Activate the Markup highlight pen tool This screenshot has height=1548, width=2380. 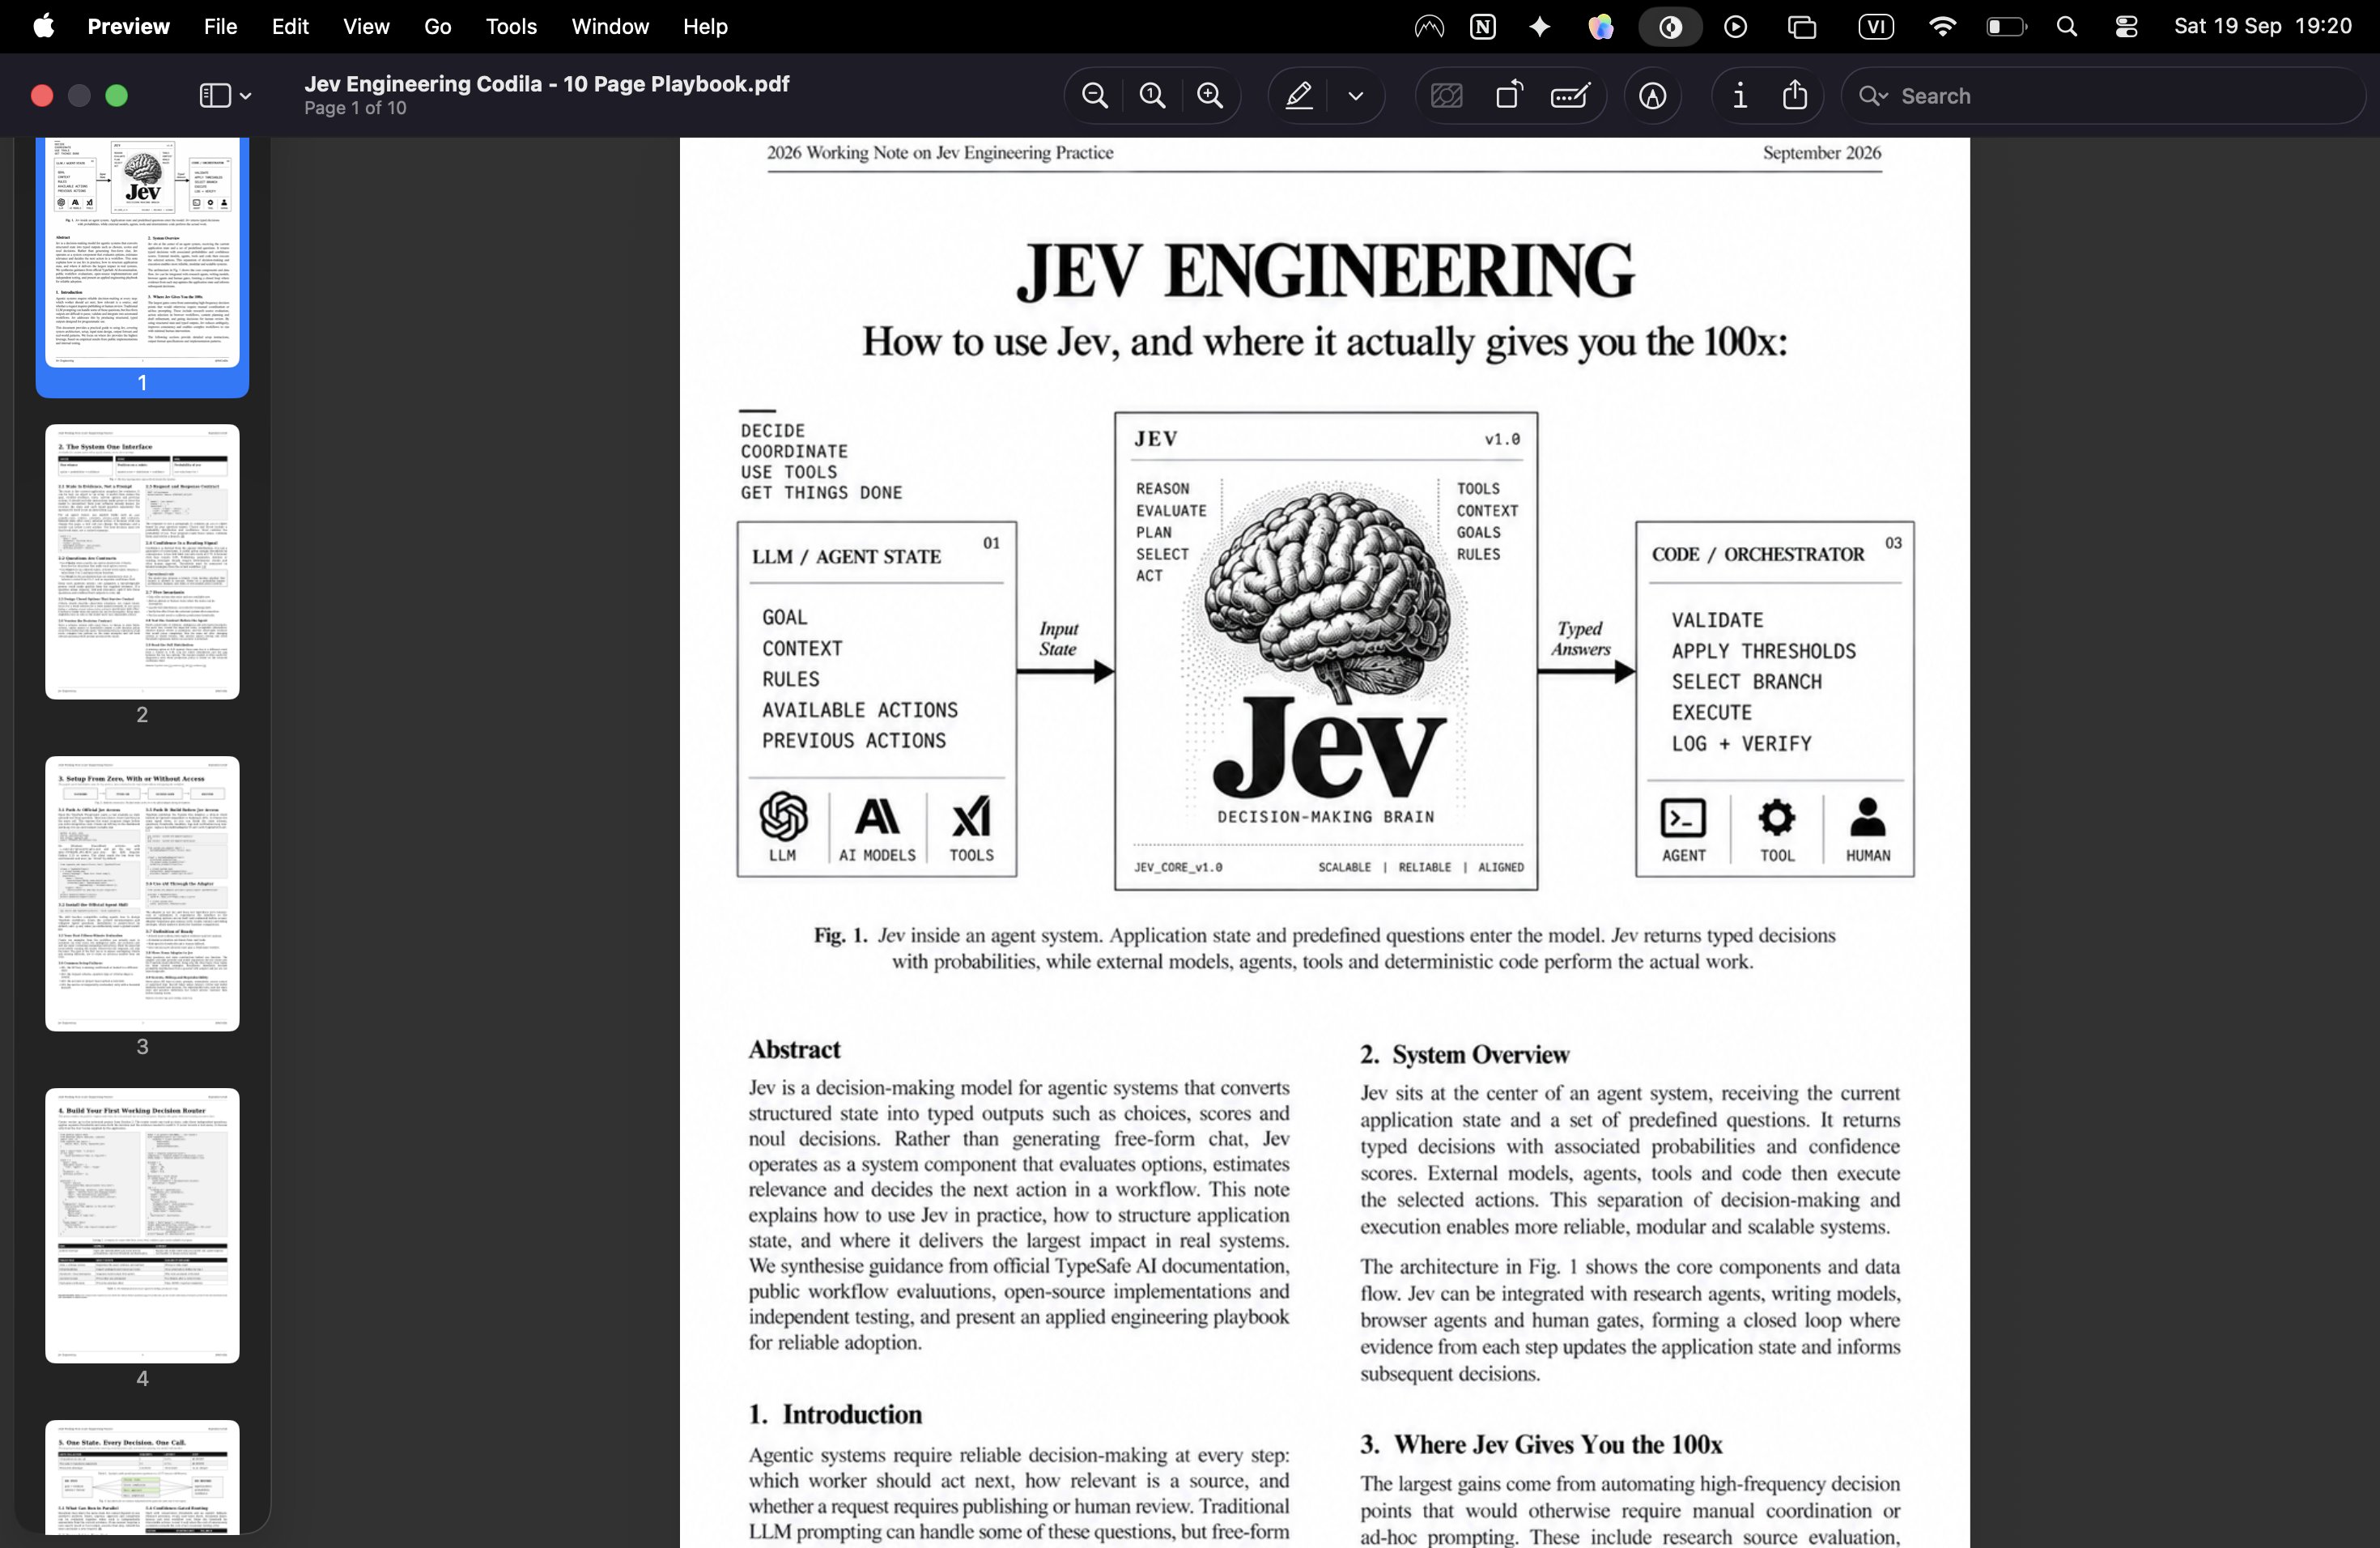(1299, 96)
